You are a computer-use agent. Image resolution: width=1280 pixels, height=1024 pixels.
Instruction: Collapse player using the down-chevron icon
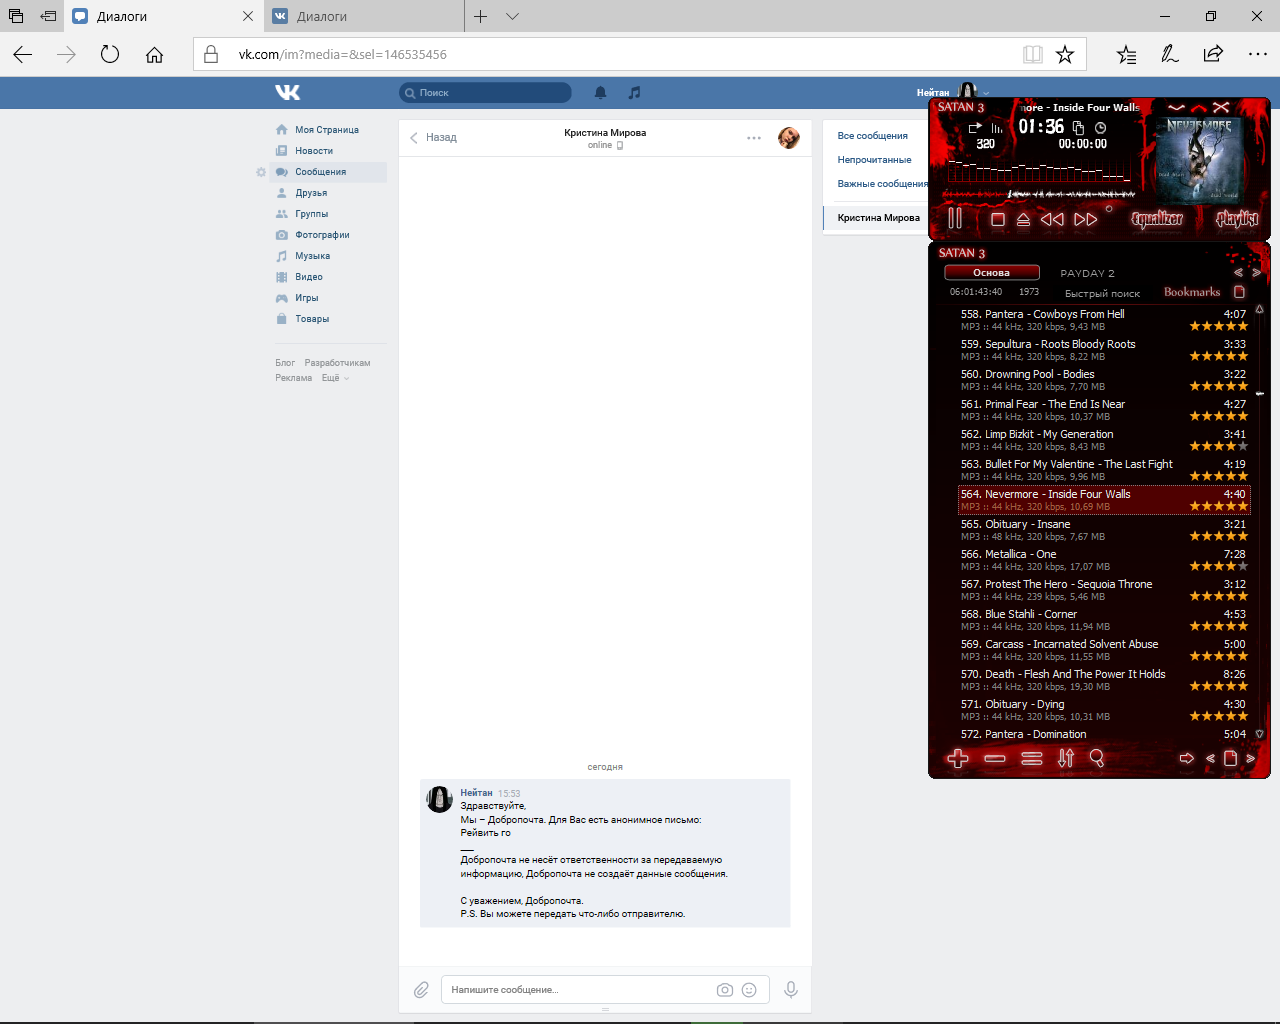pos(1176,107)
